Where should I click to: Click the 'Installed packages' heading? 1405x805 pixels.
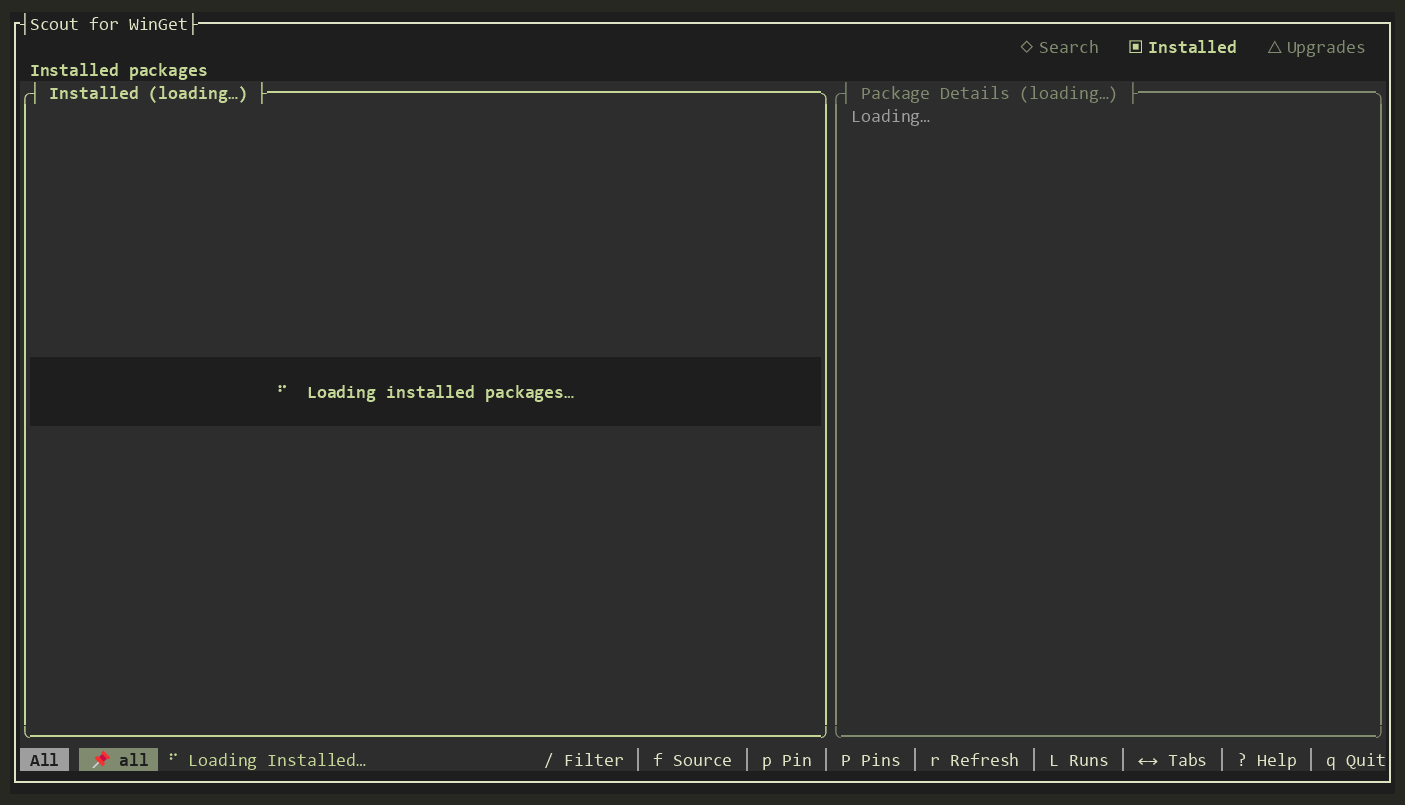pos(118,70)
